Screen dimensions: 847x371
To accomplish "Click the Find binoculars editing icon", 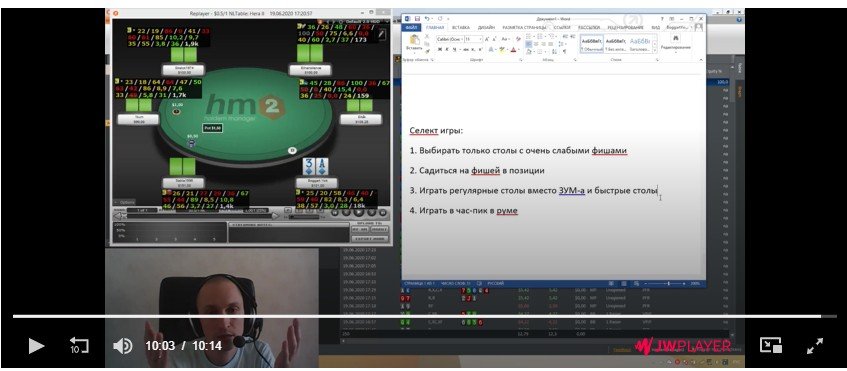I will pos(675,38).
